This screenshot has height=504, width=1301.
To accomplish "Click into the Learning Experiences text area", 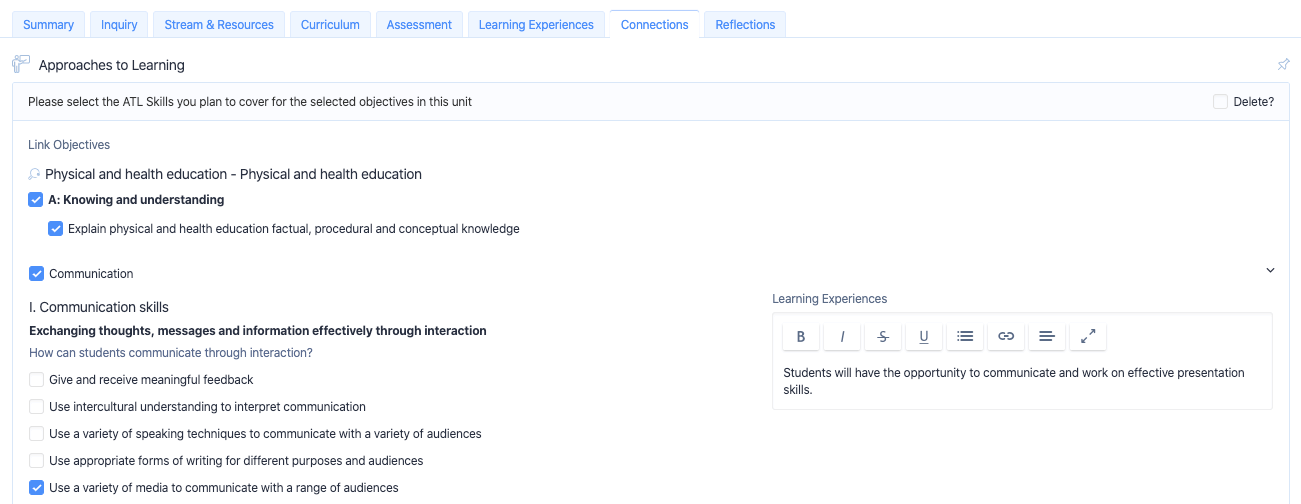I will 1022,381.
